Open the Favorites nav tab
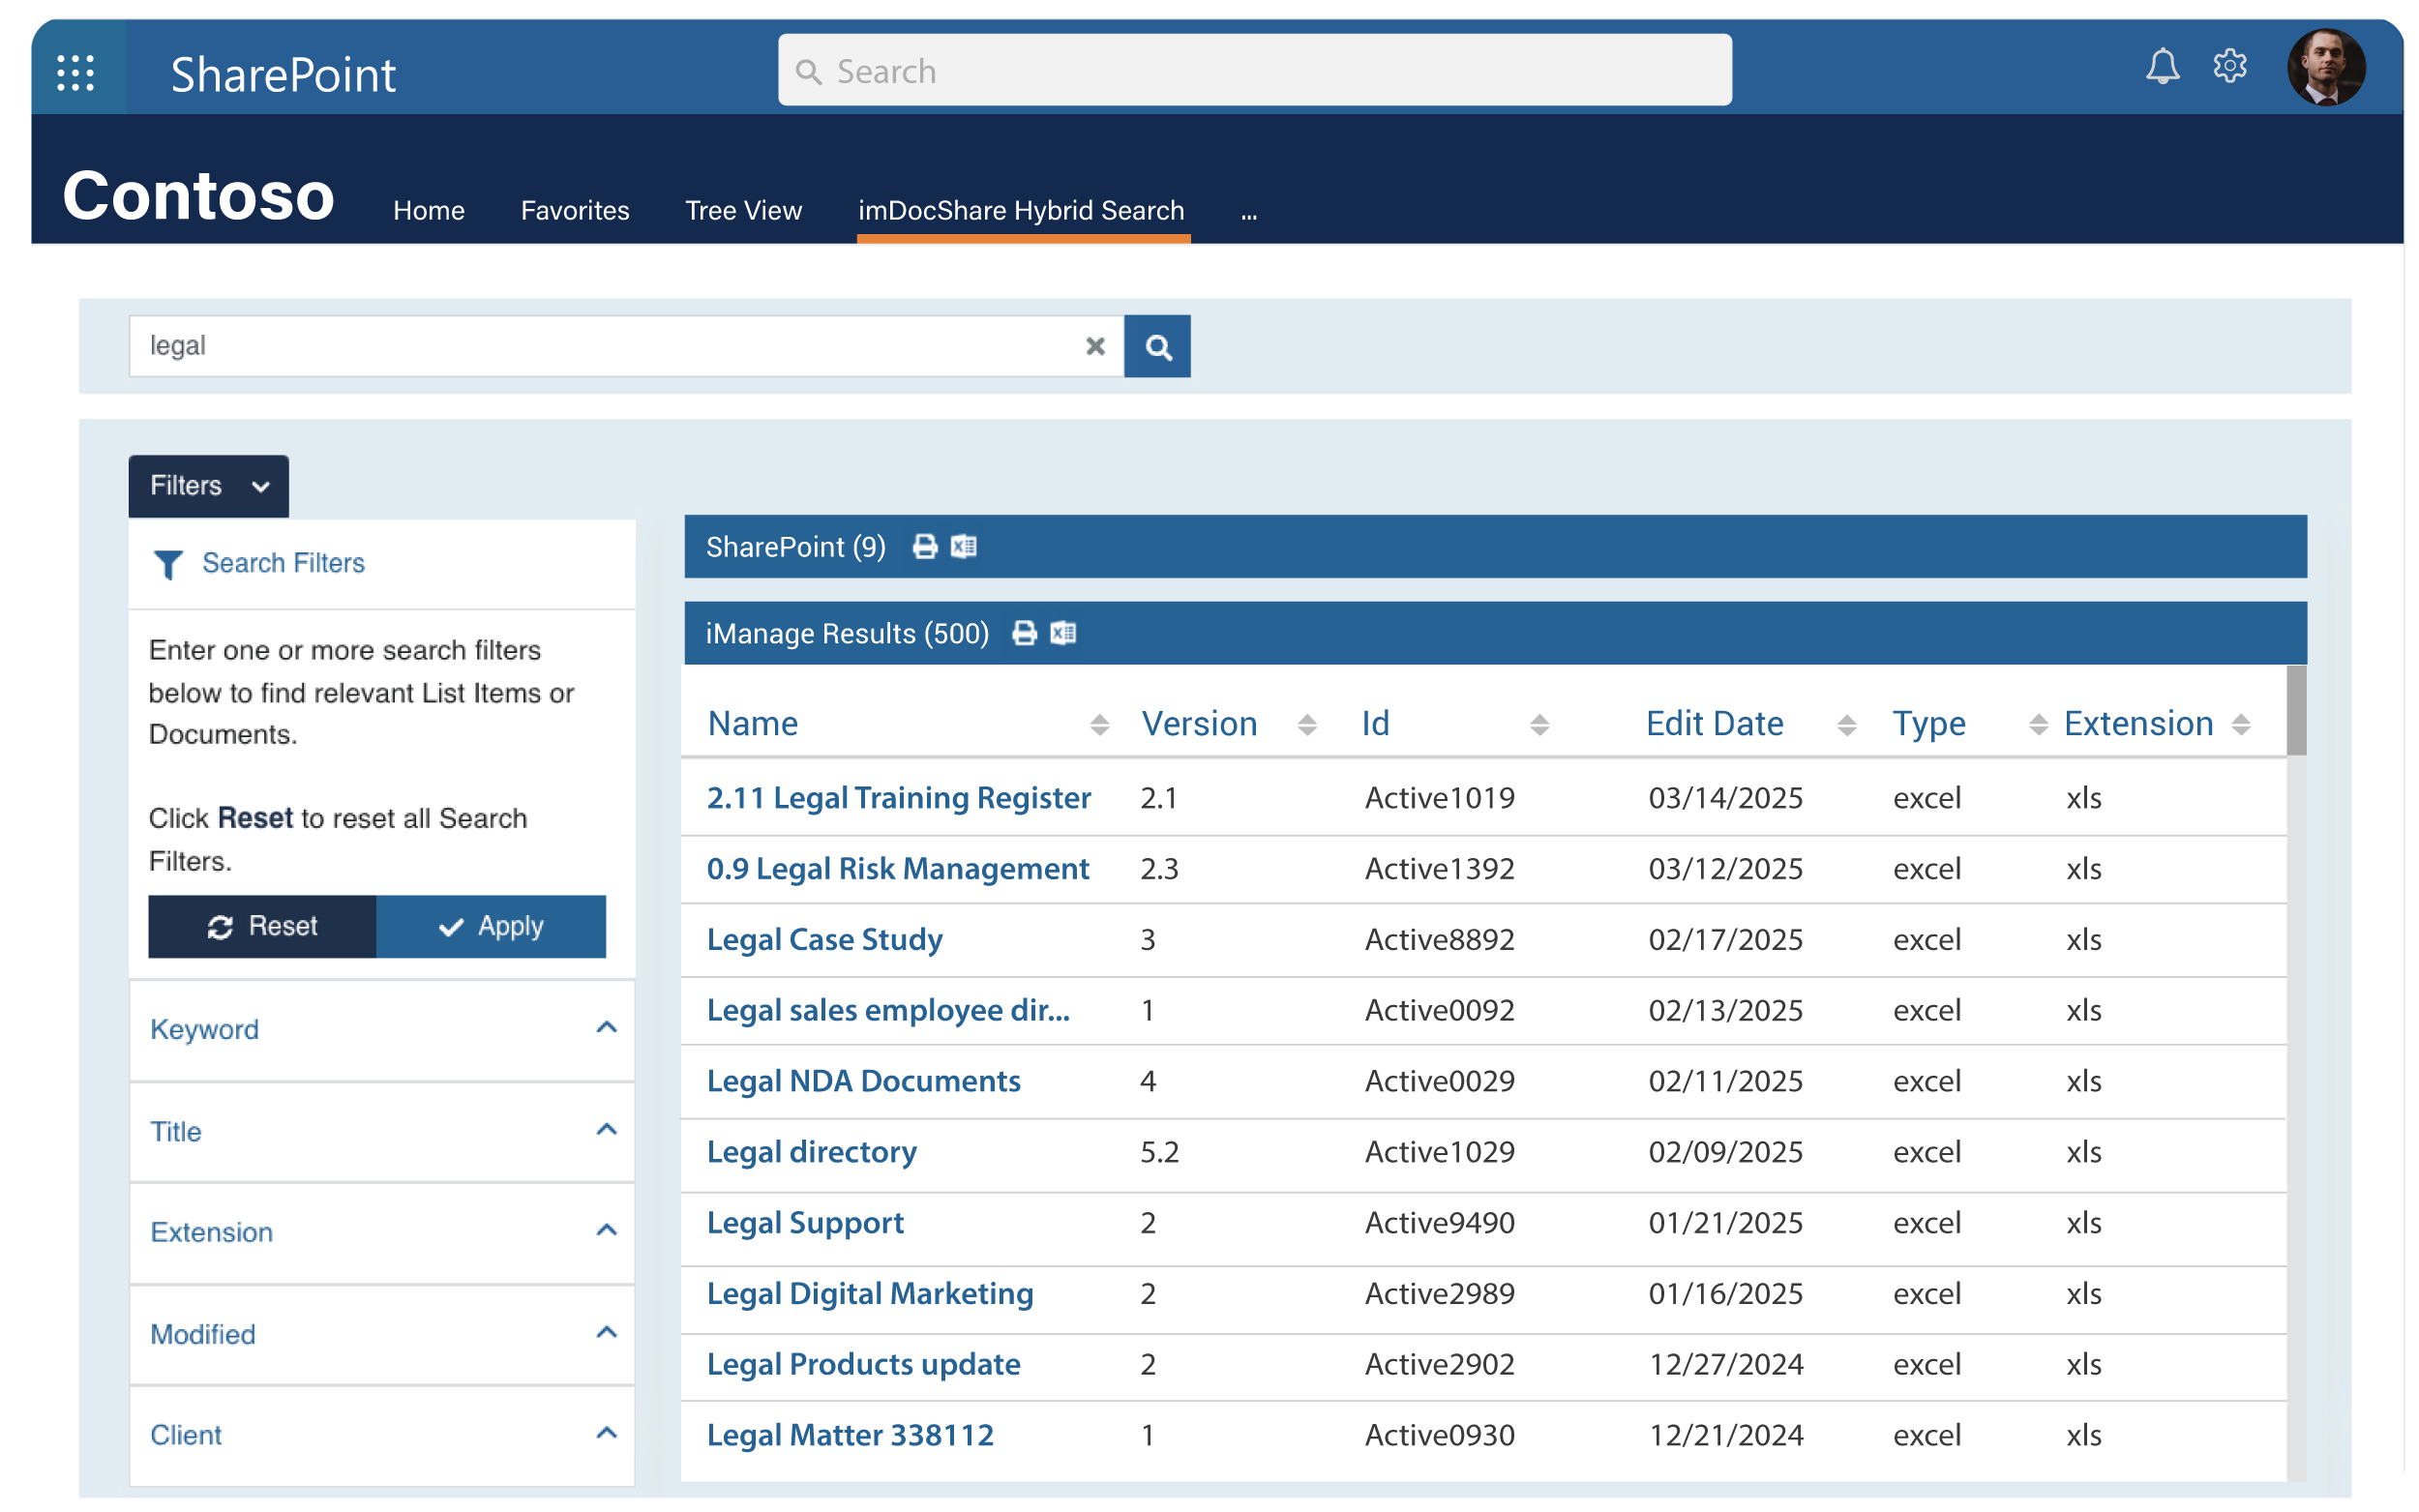The width and height of the screenshot is (2419, 1512). point(575,210)
